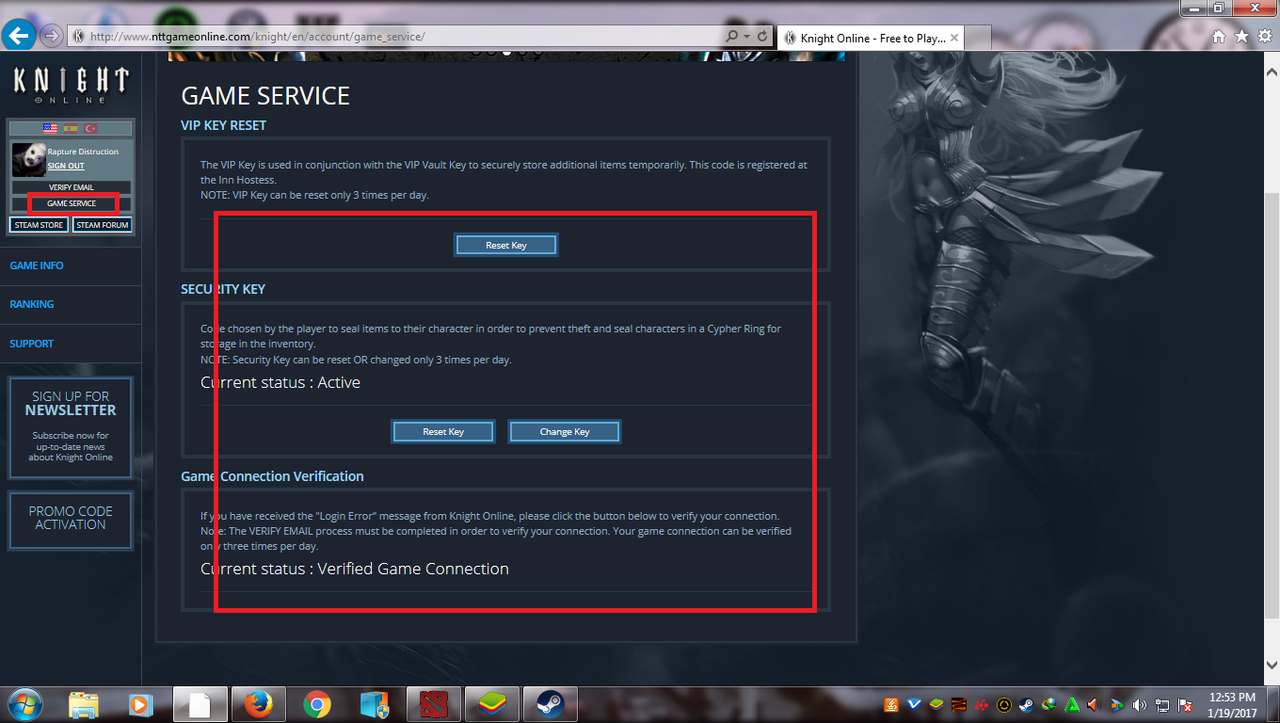Refresh the page with reload icon

click(763, 36)
